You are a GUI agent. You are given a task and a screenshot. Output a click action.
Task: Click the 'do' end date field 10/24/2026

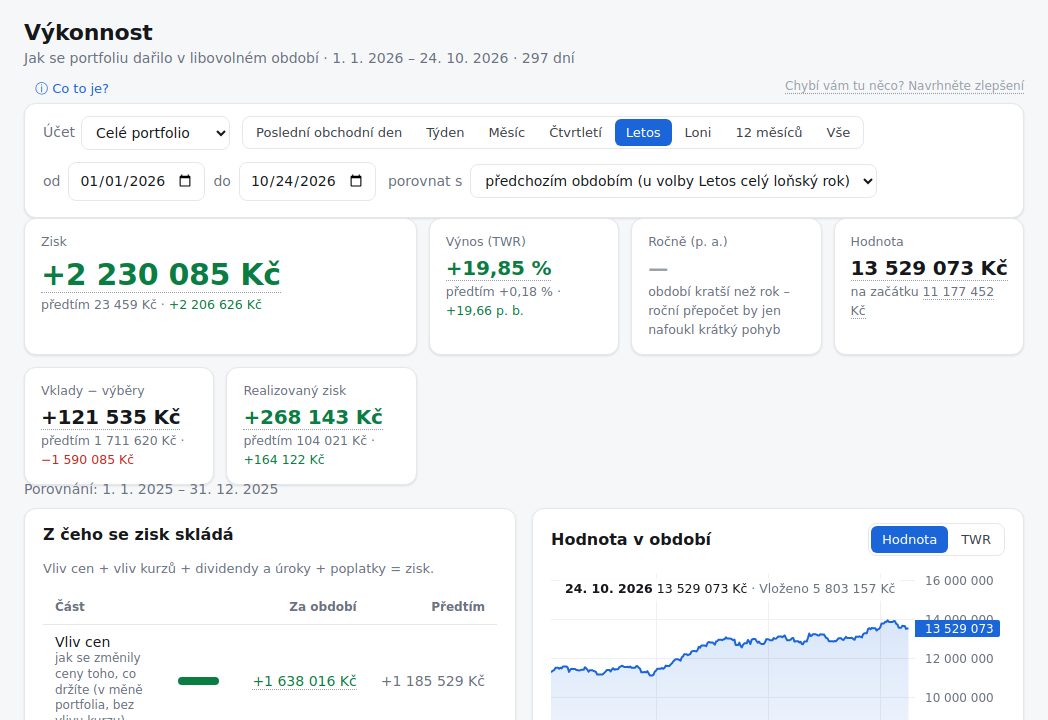307,181
